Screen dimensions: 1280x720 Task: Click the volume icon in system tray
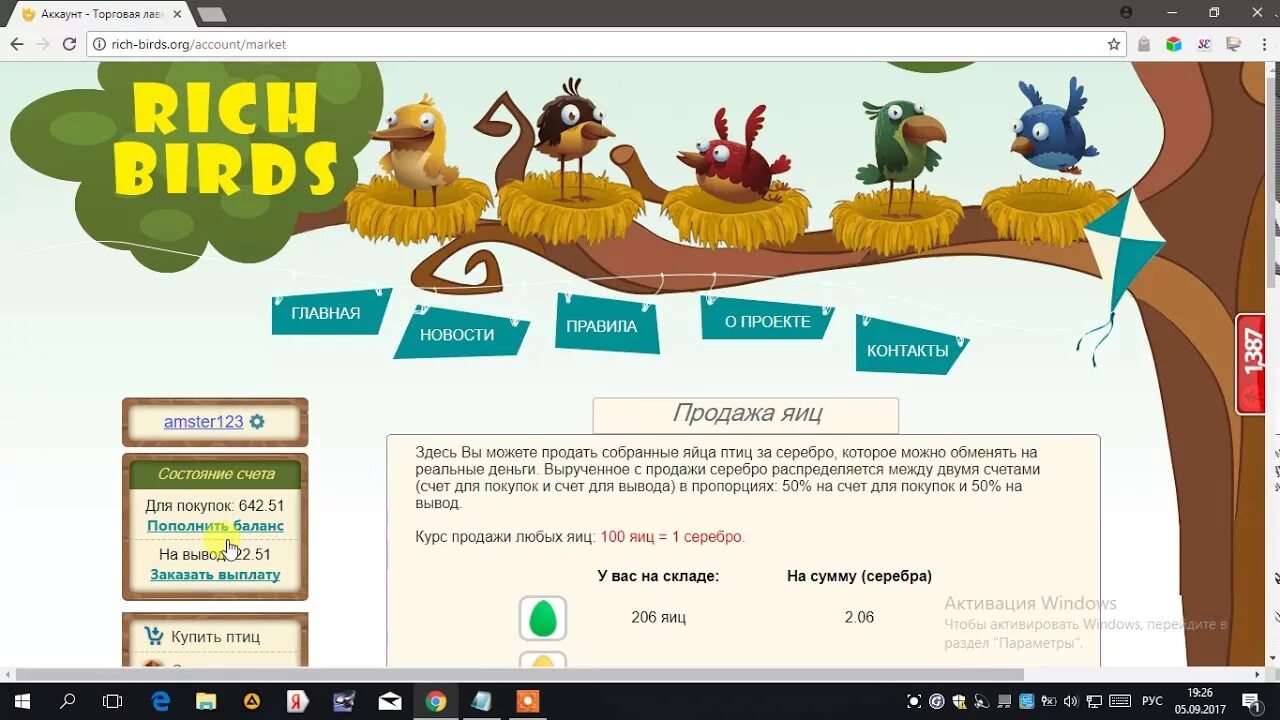(x=1071, y=701)
